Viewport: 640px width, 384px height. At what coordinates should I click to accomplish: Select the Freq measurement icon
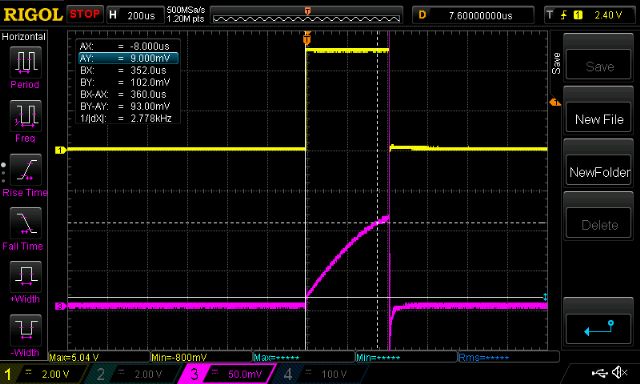25,116
